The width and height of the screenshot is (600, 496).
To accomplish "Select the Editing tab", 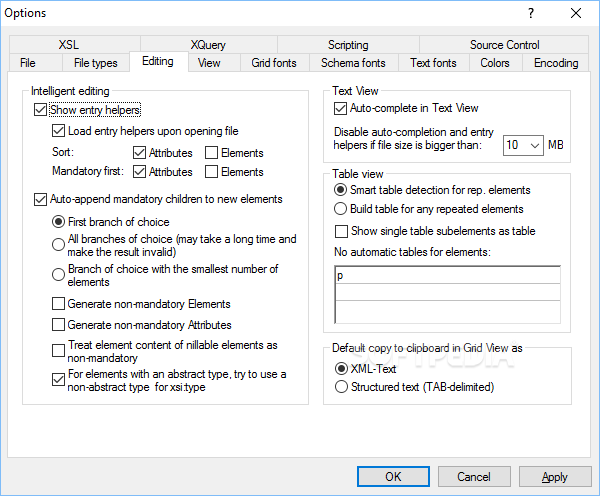I will point(158,61).
